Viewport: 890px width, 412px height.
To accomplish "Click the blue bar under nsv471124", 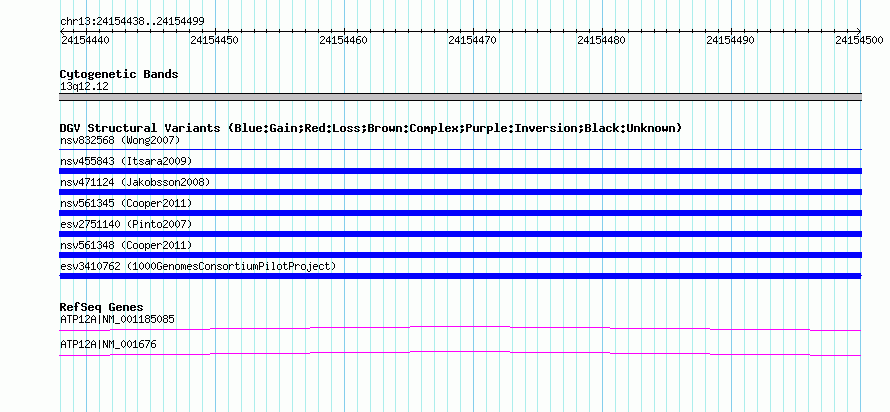I will pyautogui.click(x=460, y=192).
